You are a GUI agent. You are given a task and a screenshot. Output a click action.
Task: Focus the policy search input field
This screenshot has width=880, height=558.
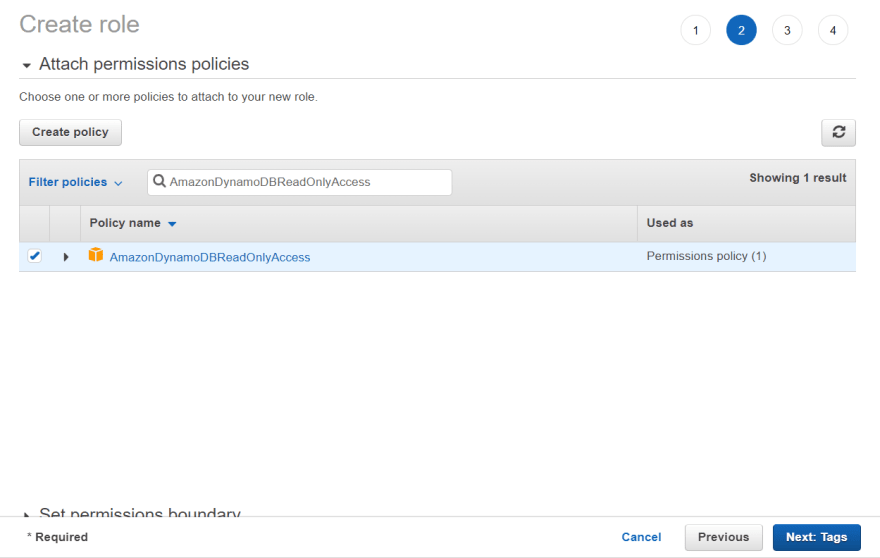[x=300, y=182]
